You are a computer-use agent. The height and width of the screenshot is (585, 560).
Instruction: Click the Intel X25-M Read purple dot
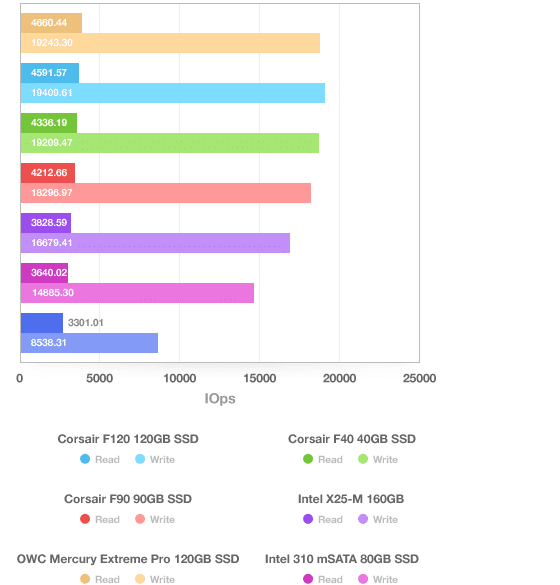click(x=308, y=519)
